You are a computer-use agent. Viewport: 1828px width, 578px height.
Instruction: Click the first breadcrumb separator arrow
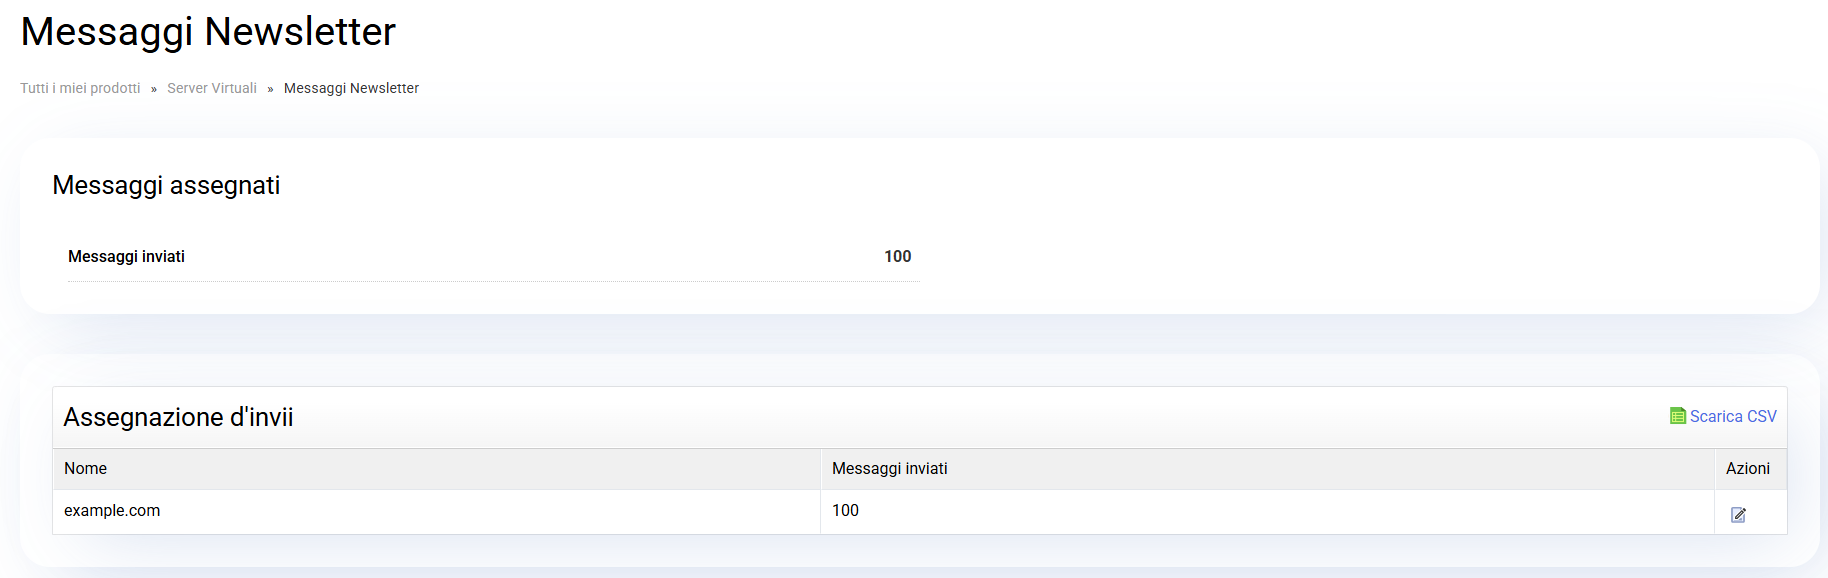pyautogui.click(x=154, y=89)
